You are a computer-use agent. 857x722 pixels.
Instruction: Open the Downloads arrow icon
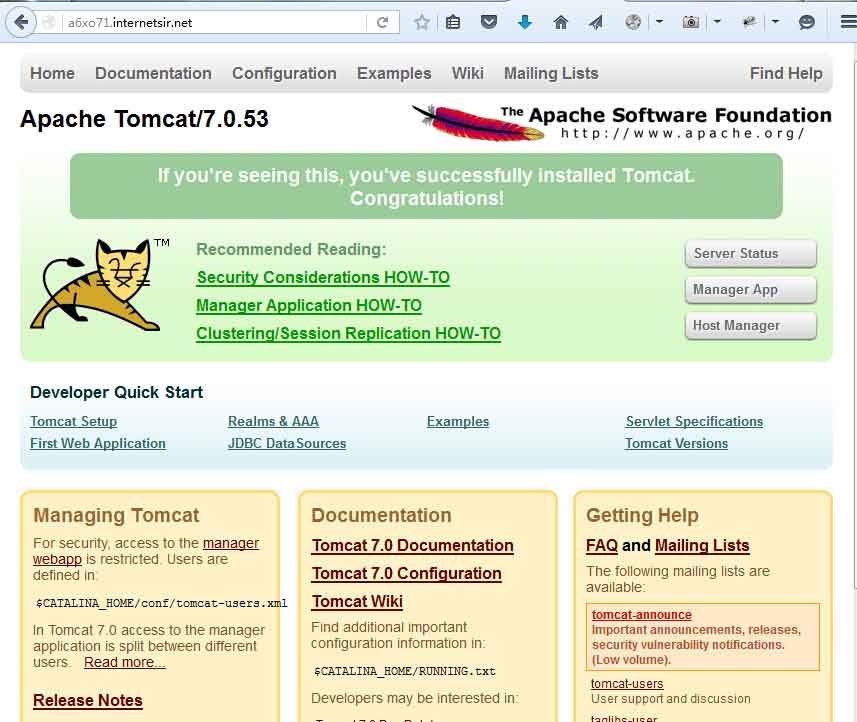524,22
